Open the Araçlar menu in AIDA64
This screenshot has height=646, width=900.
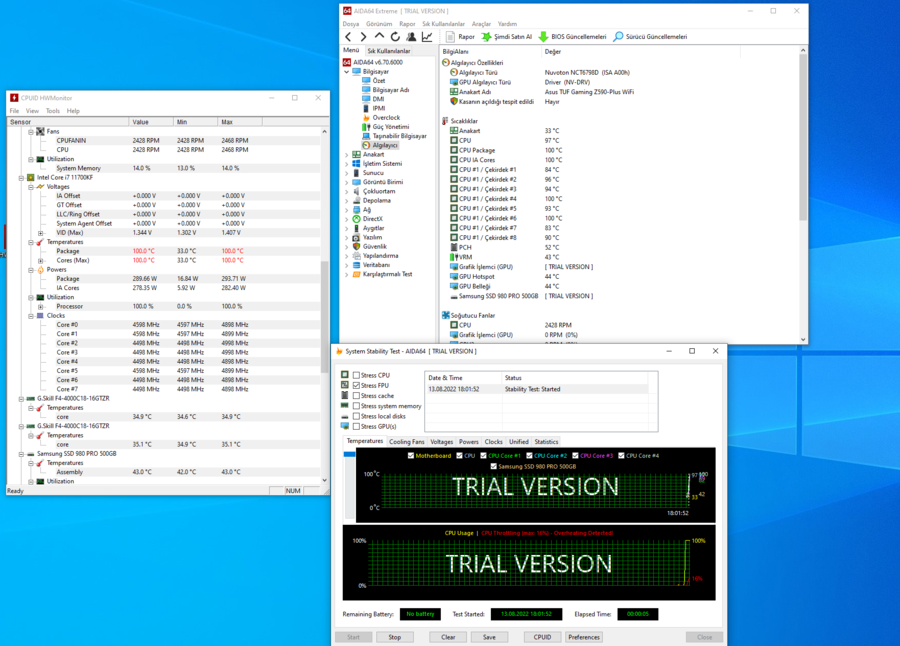tap(481, 24)
